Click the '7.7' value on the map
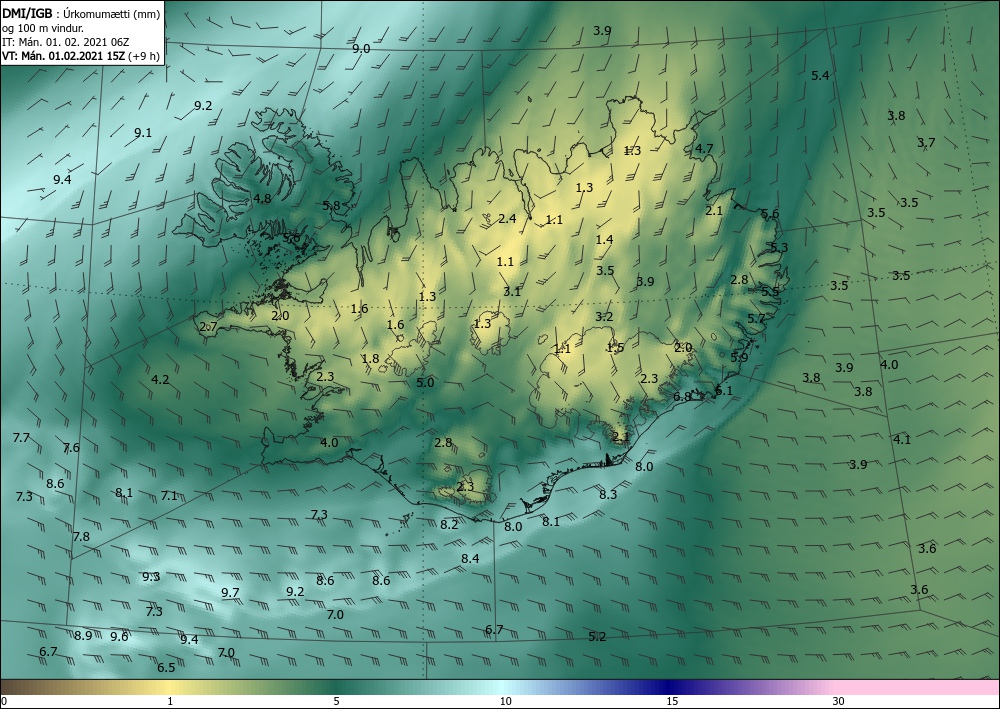Screen dimensions: 1000x709 point(21,437)
